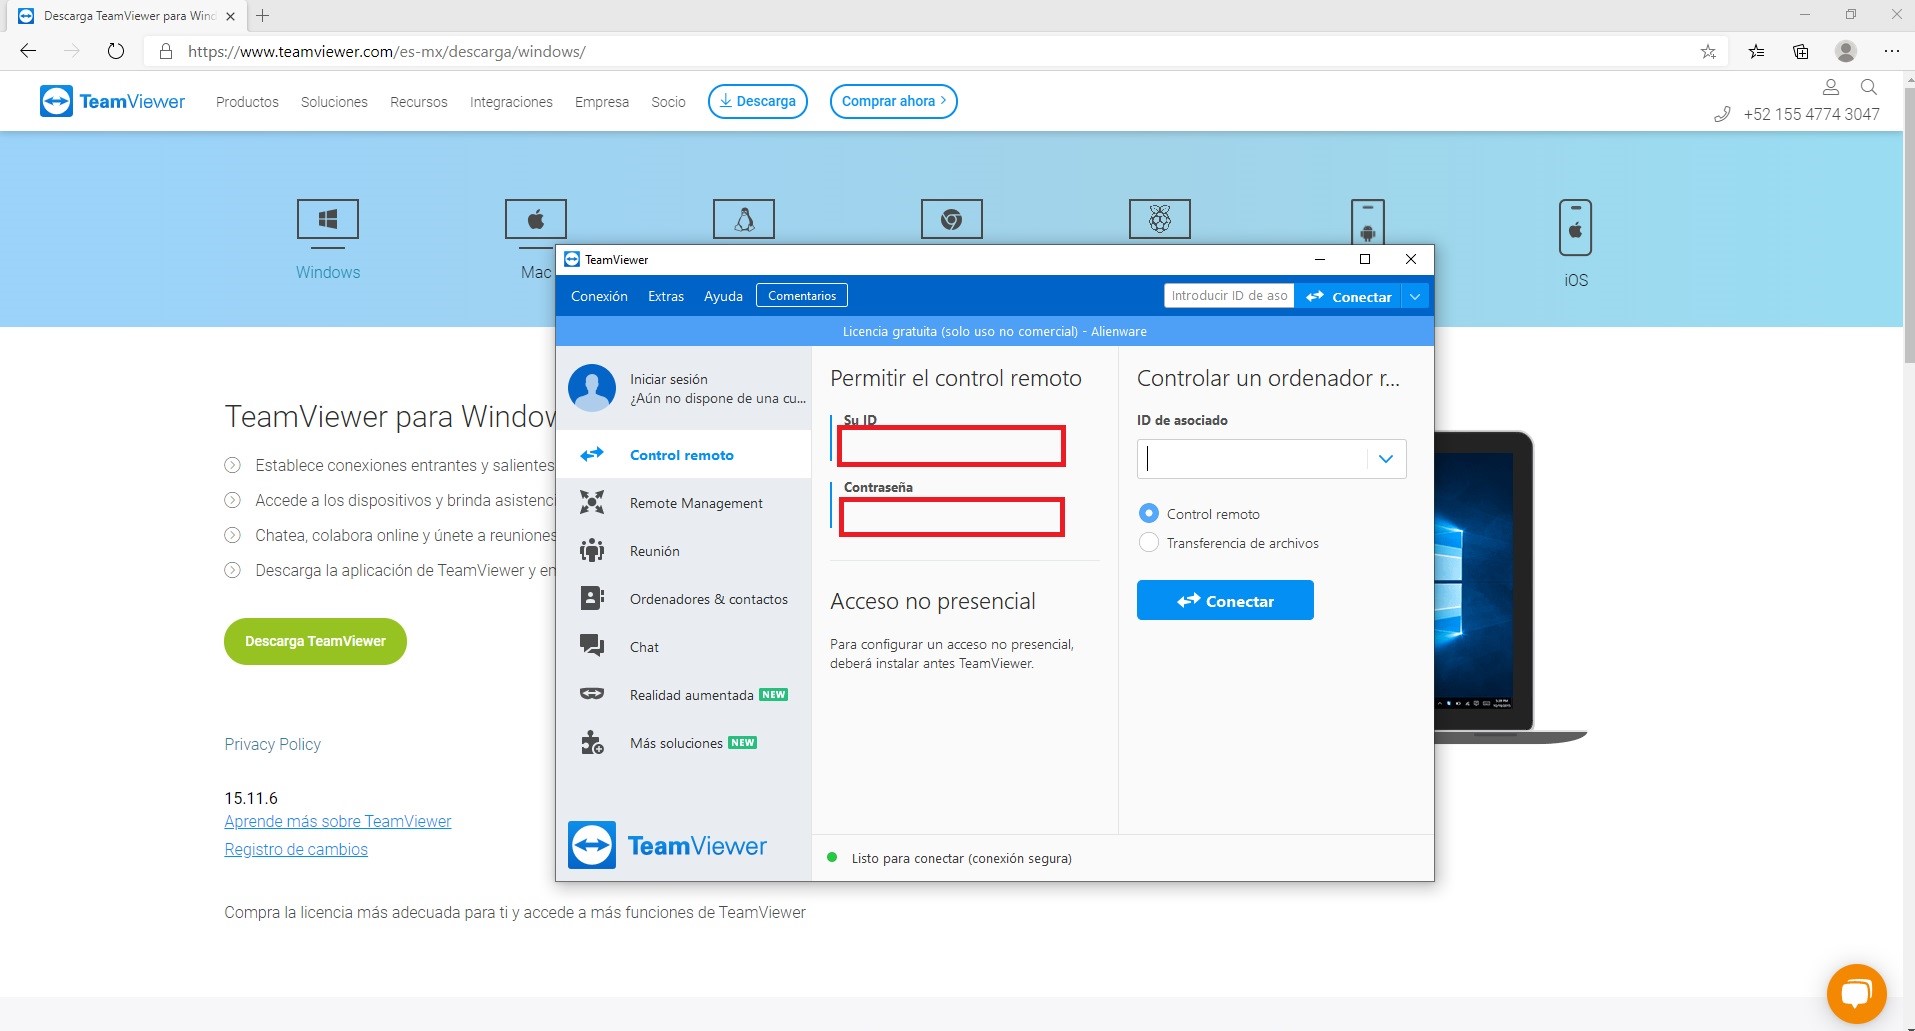
Task: Click Iniciar sesión in TeamViewer app
Action: [669, 379]
